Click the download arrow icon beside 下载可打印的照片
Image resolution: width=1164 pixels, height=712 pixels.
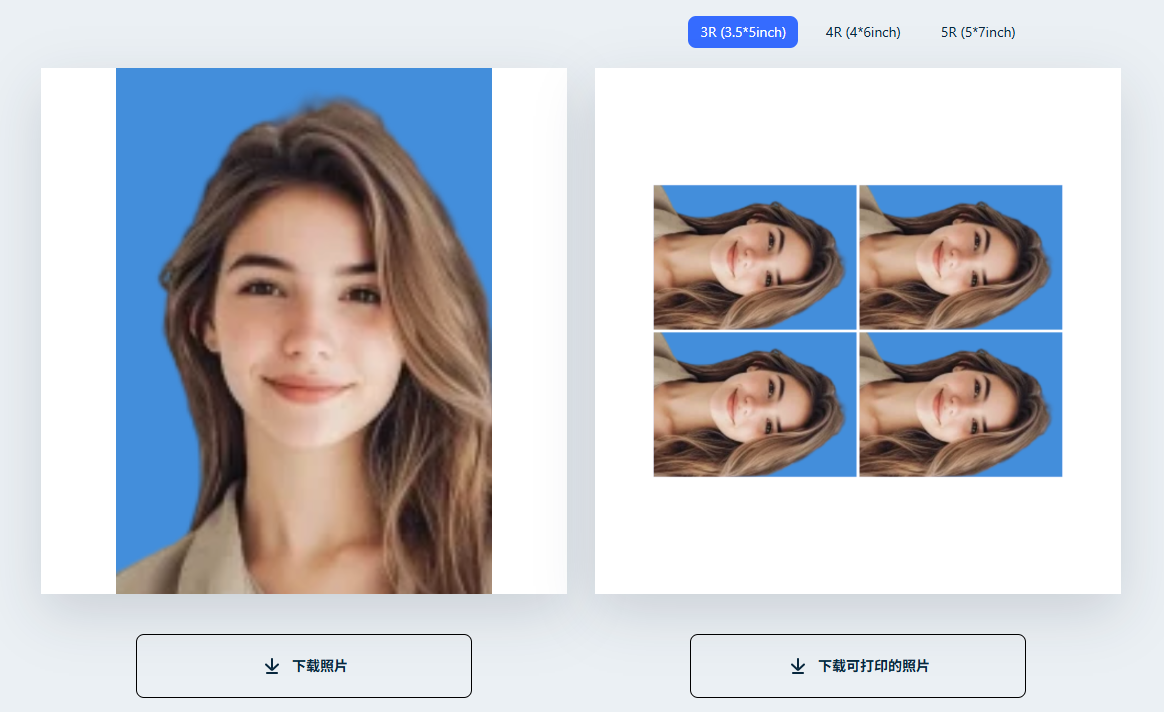pos(797,666)
